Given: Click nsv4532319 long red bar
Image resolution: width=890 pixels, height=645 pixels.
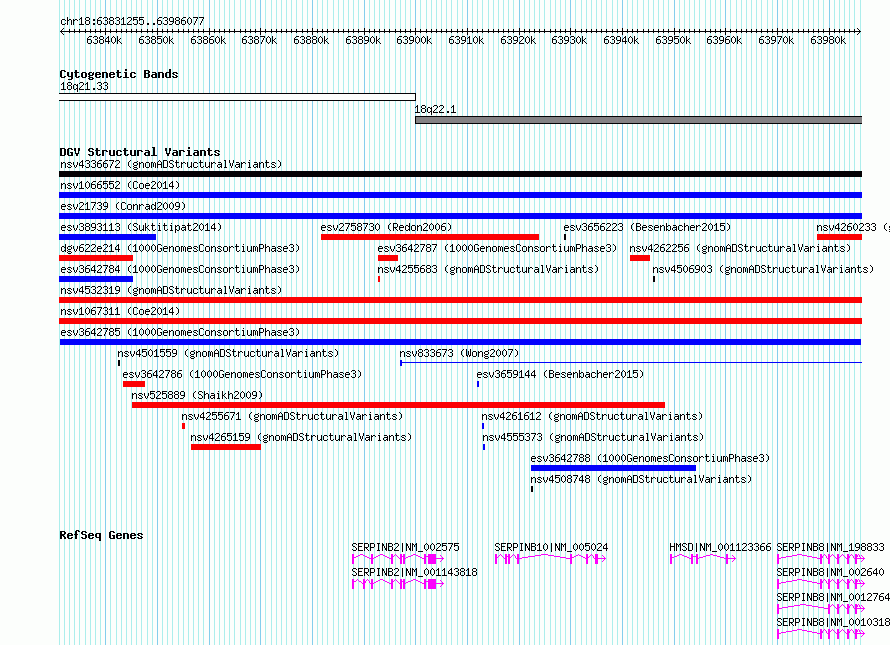Looking at the screenshot, I should click(x=460, y=300).
